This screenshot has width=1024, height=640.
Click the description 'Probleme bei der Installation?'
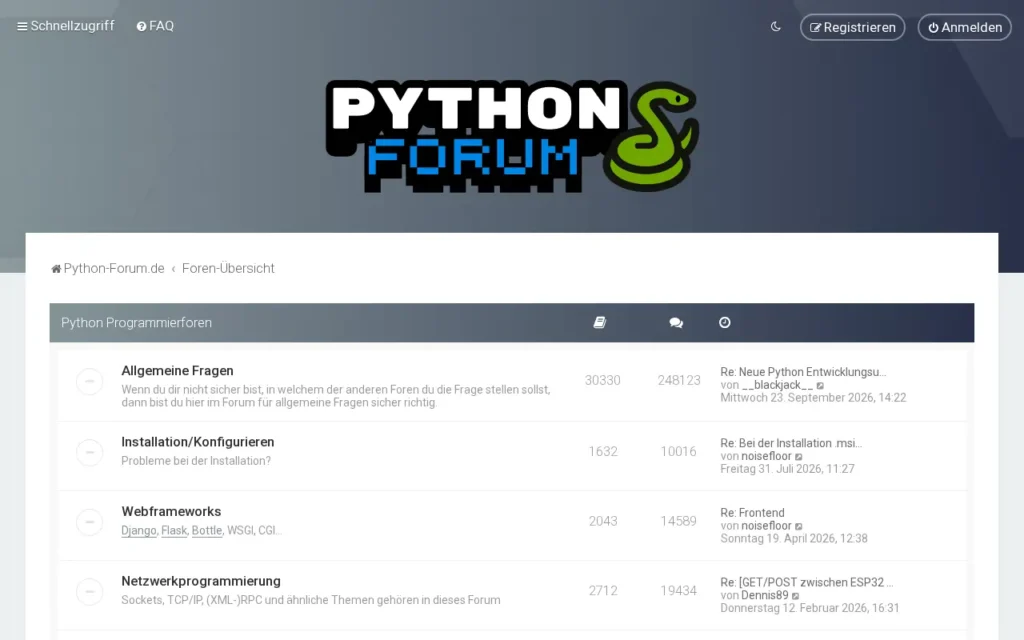click(x=196, y=460)
